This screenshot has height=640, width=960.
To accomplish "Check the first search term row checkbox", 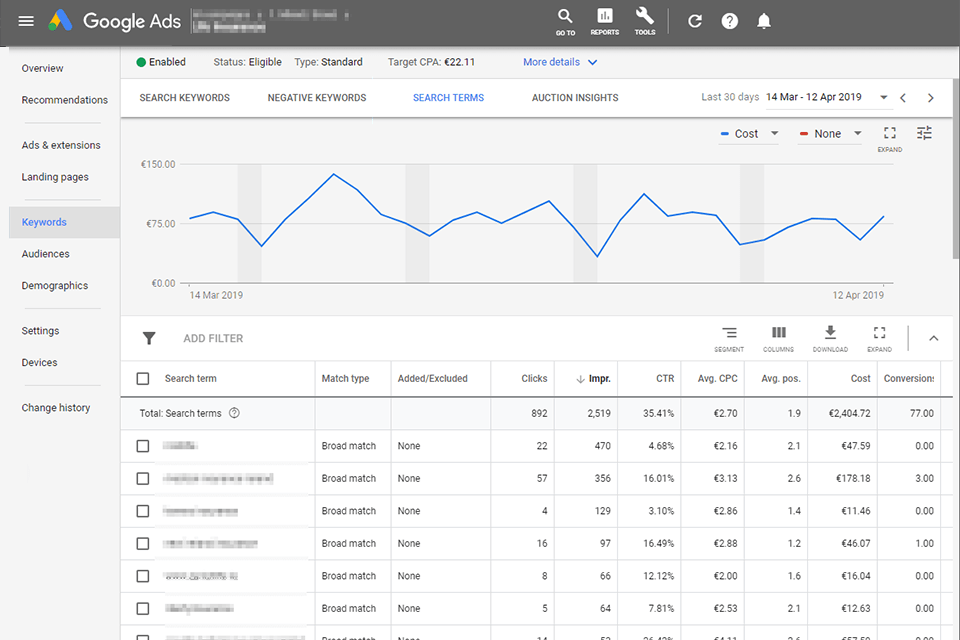I will [143, 446].
